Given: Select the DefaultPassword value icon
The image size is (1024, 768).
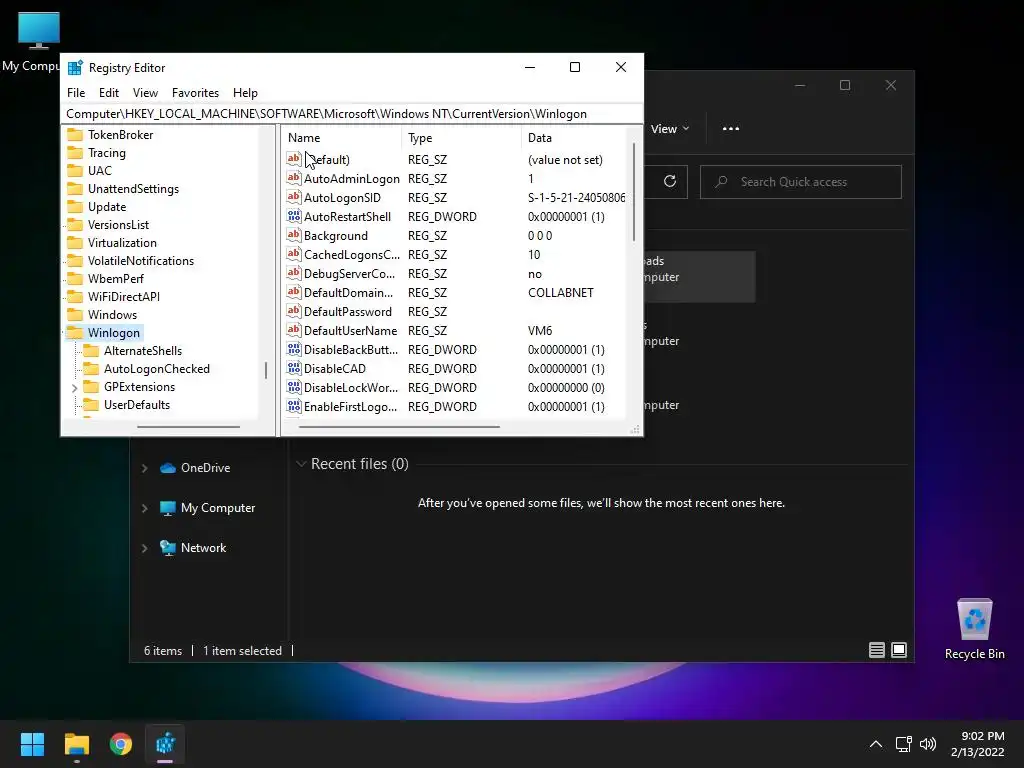Looking at the screenshot, I should 294,310.
